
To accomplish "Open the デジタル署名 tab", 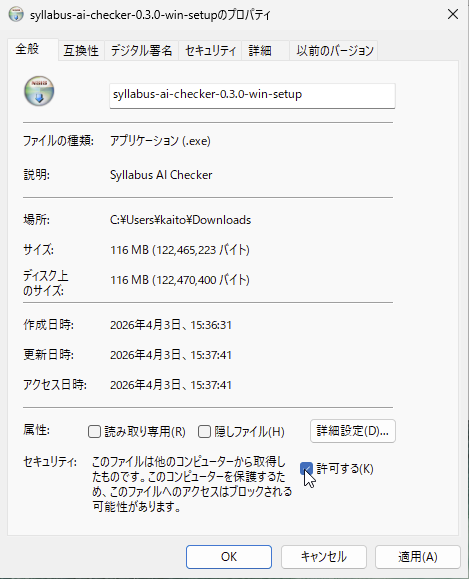I will pyautogui.click(x=141, y=51).
